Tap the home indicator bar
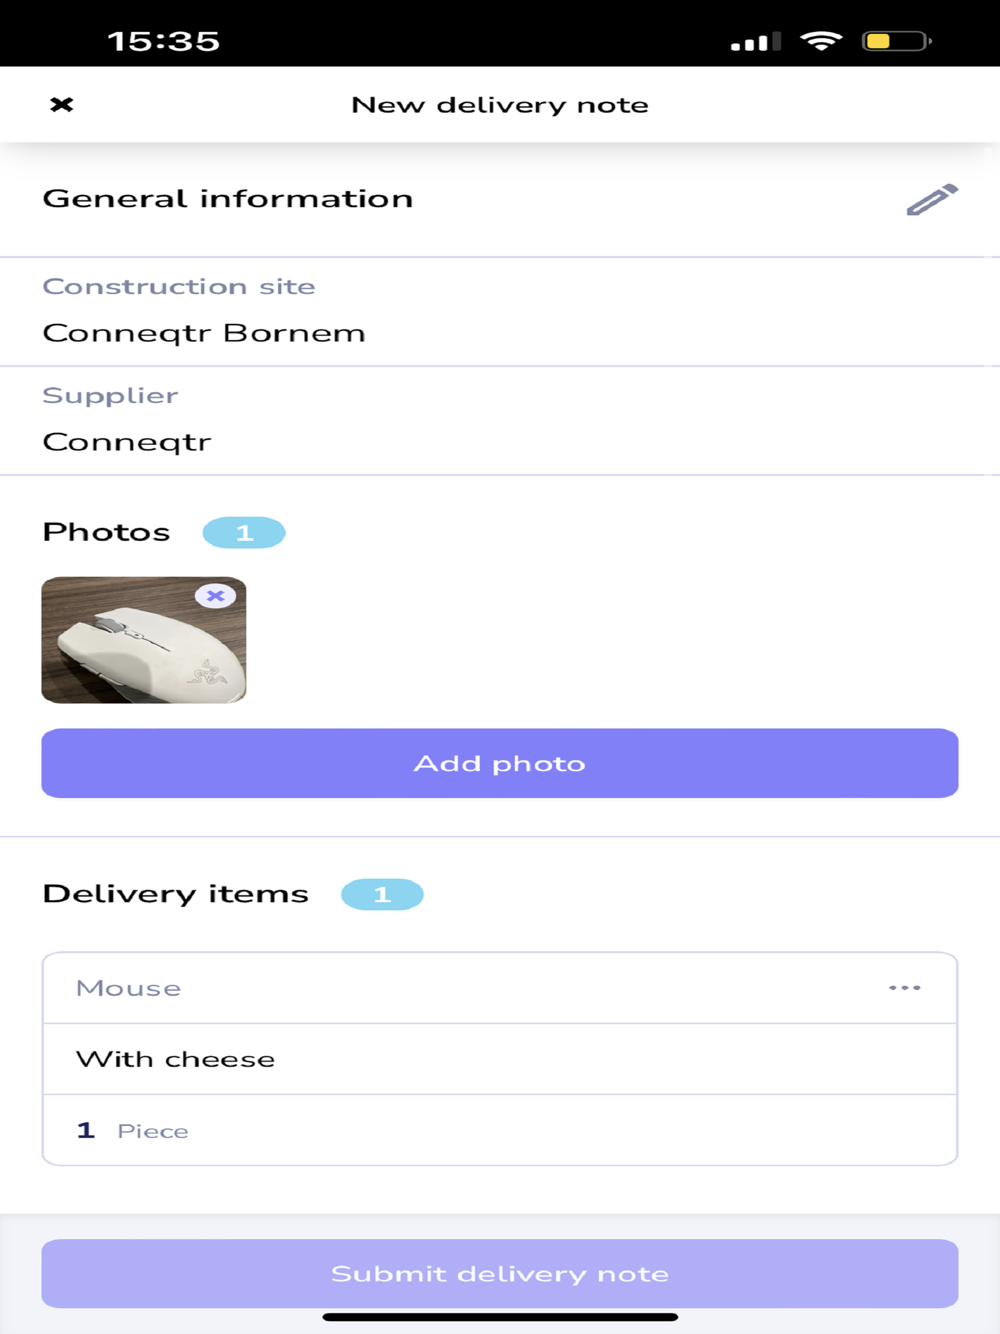Viewport: 1000px width, 1334px height. (x=500, y=1317)
